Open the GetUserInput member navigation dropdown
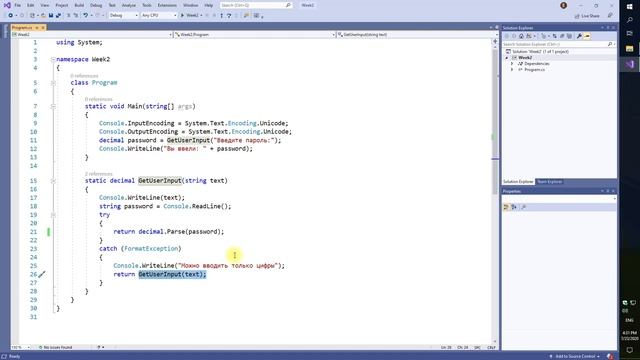The width and height of the screenshot is (640, 360). (x=417, y=35)
